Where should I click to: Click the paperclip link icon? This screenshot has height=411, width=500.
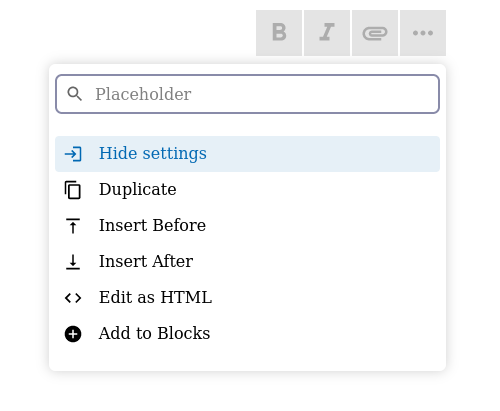375,33
